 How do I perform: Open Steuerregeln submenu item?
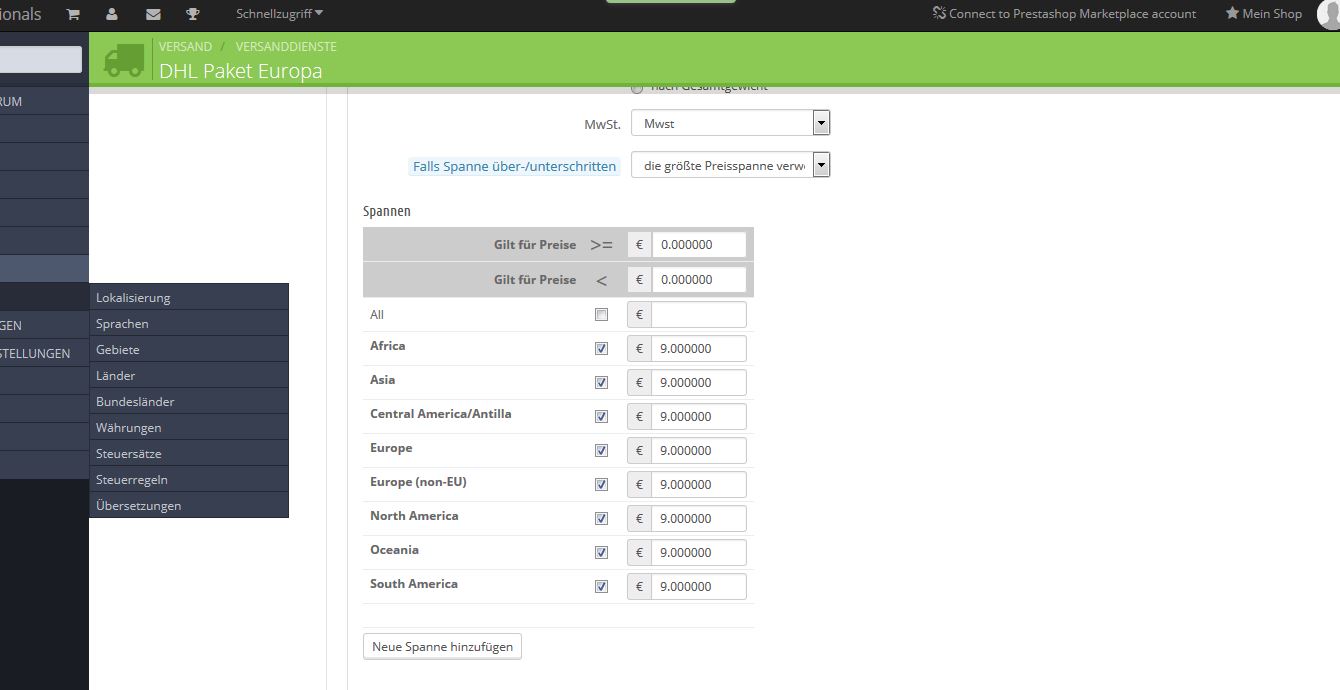point(189,479)
